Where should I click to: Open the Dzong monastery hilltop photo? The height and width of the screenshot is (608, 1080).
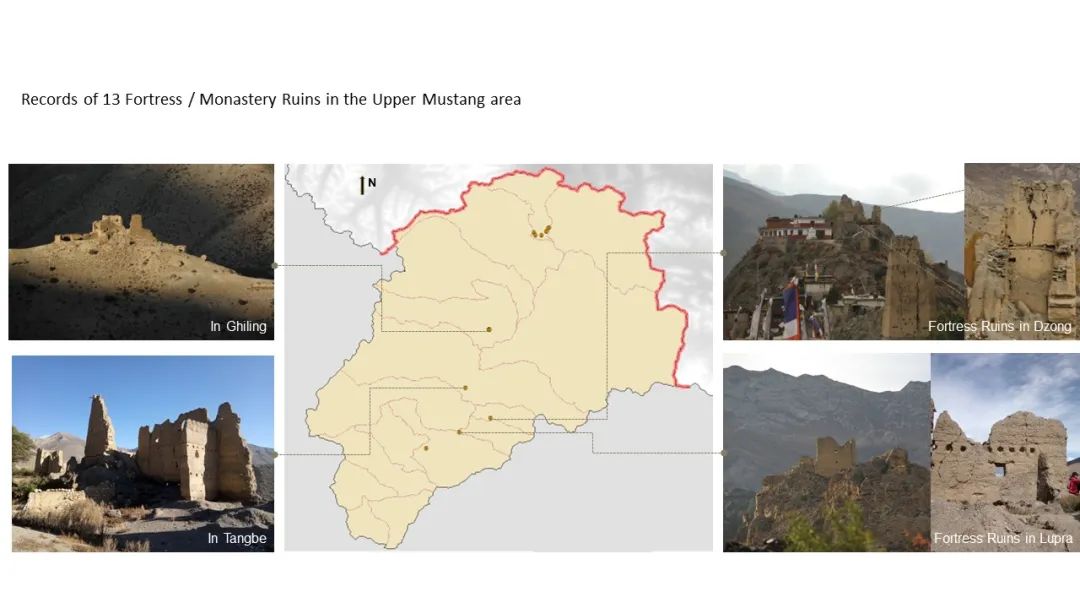[843, 251]
